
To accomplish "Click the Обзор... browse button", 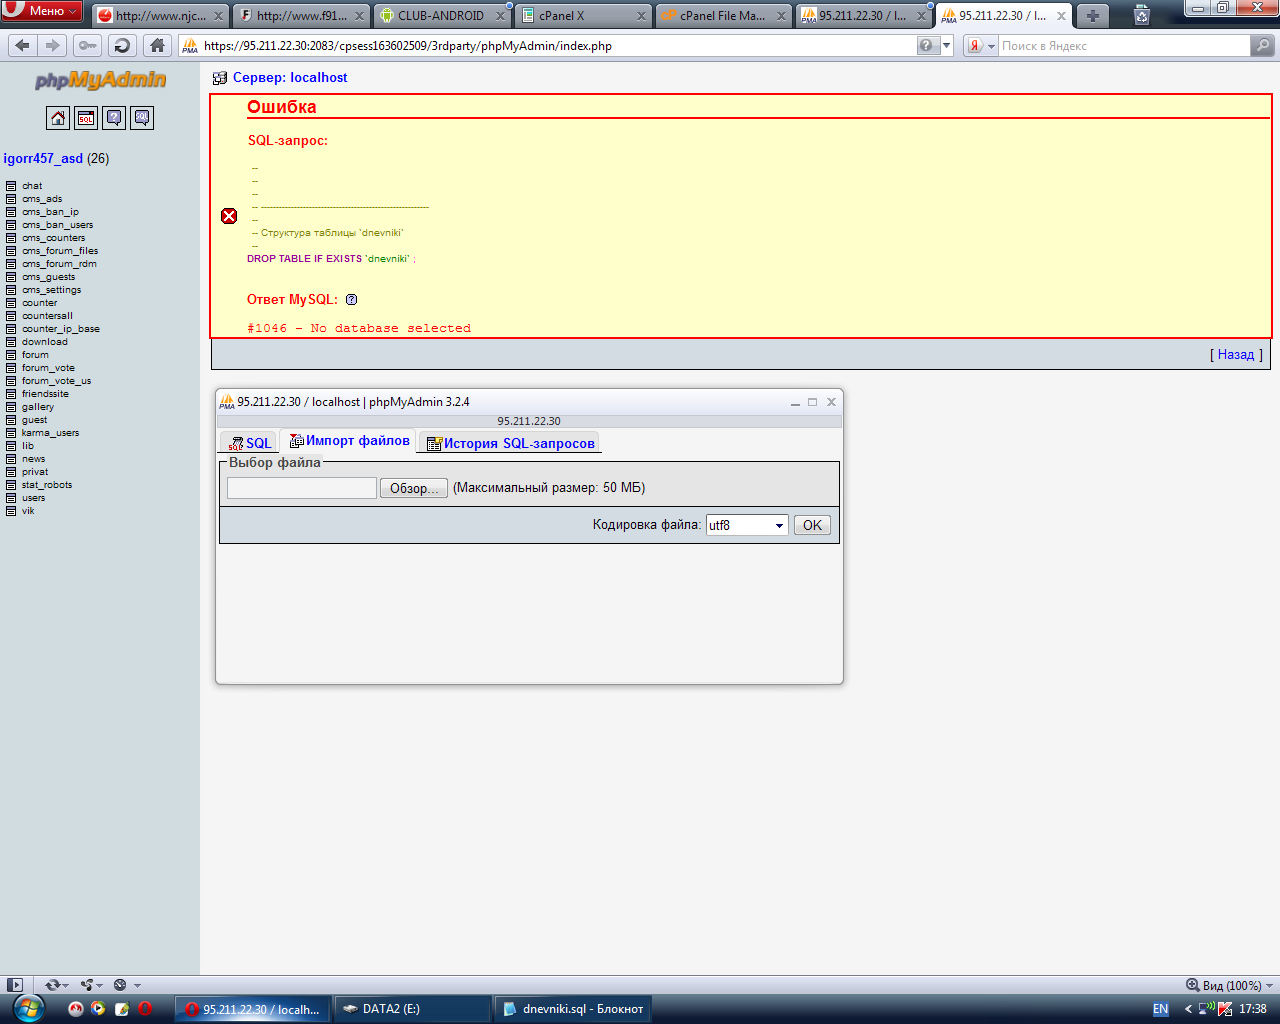I will (x=413, y=488).
